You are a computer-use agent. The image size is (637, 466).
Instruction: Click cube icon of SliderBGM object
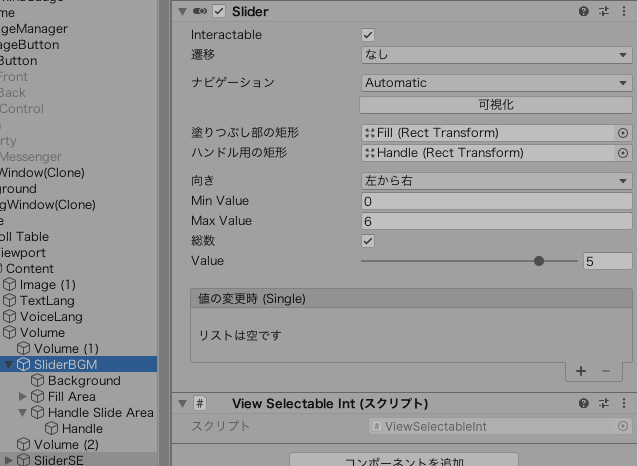[23, 364]
